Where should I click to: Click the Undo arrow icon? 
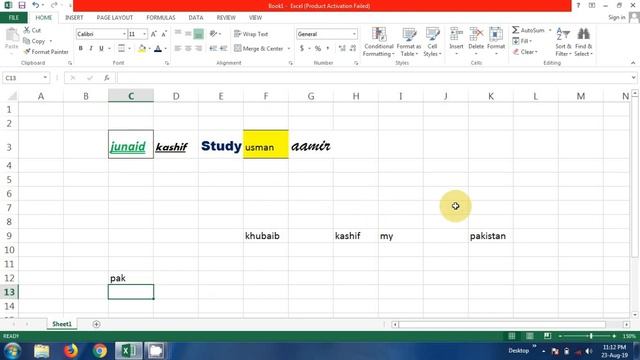36,5
